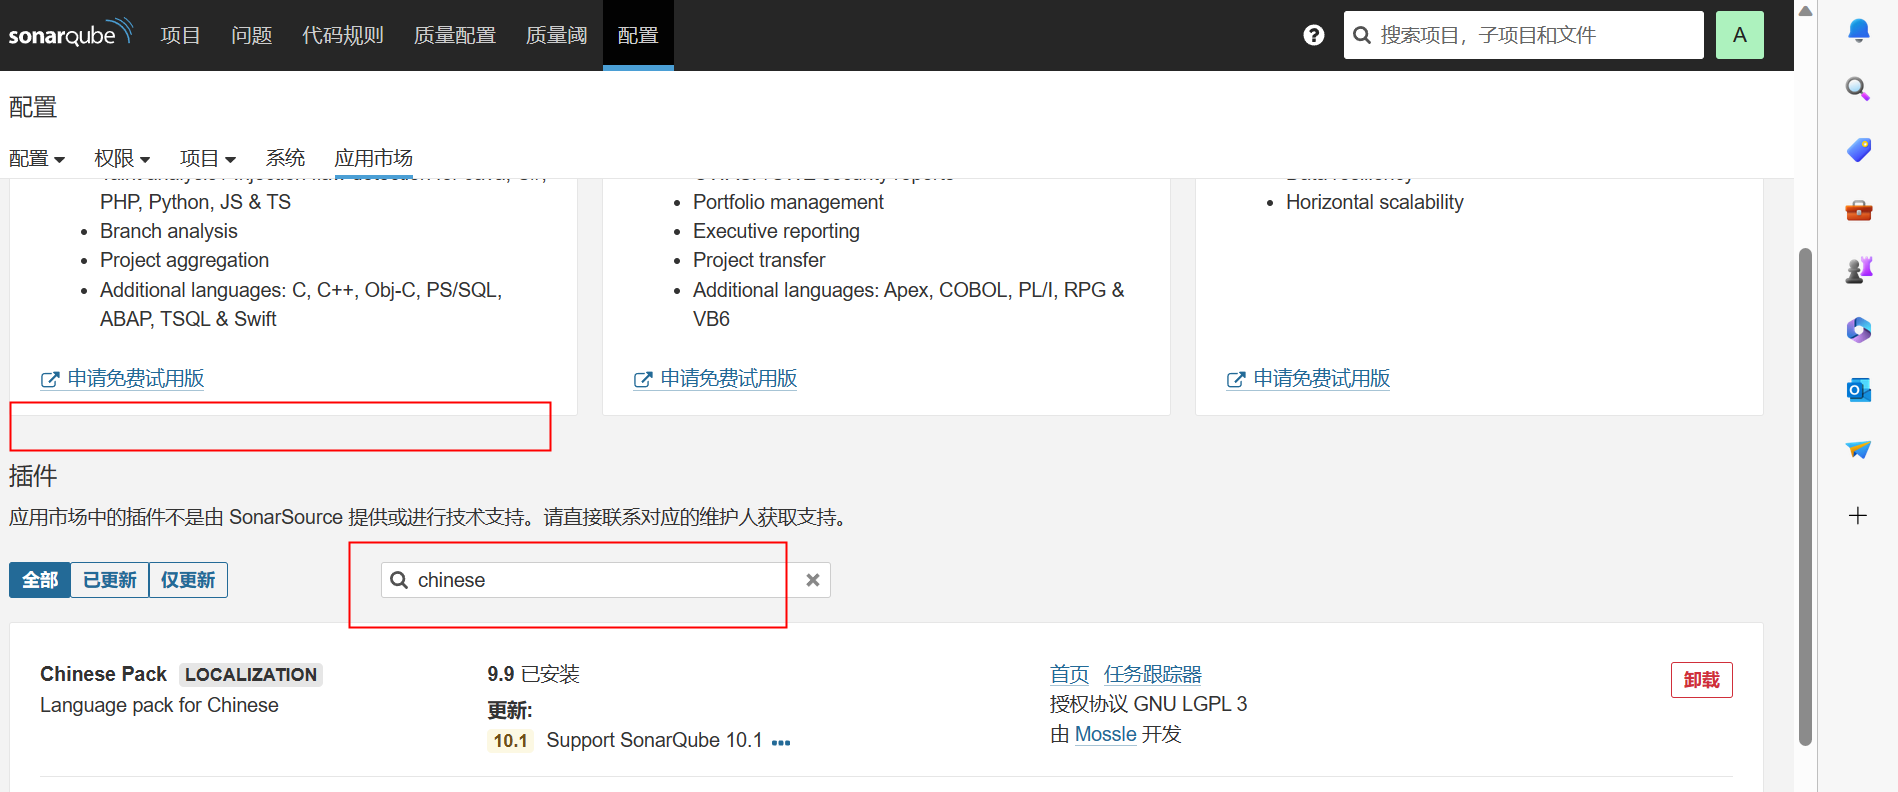1898x792 pixels.
Task: Expand the 权限 dropdown
Action: (122, 158)
